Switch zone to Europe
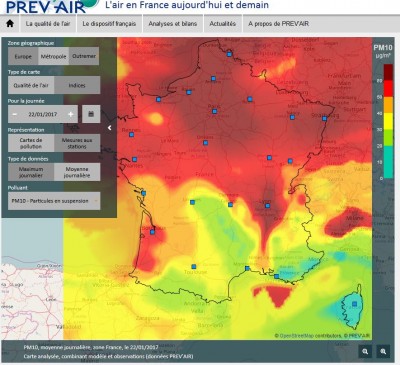400x365 pixels. (x=23, y=56)
